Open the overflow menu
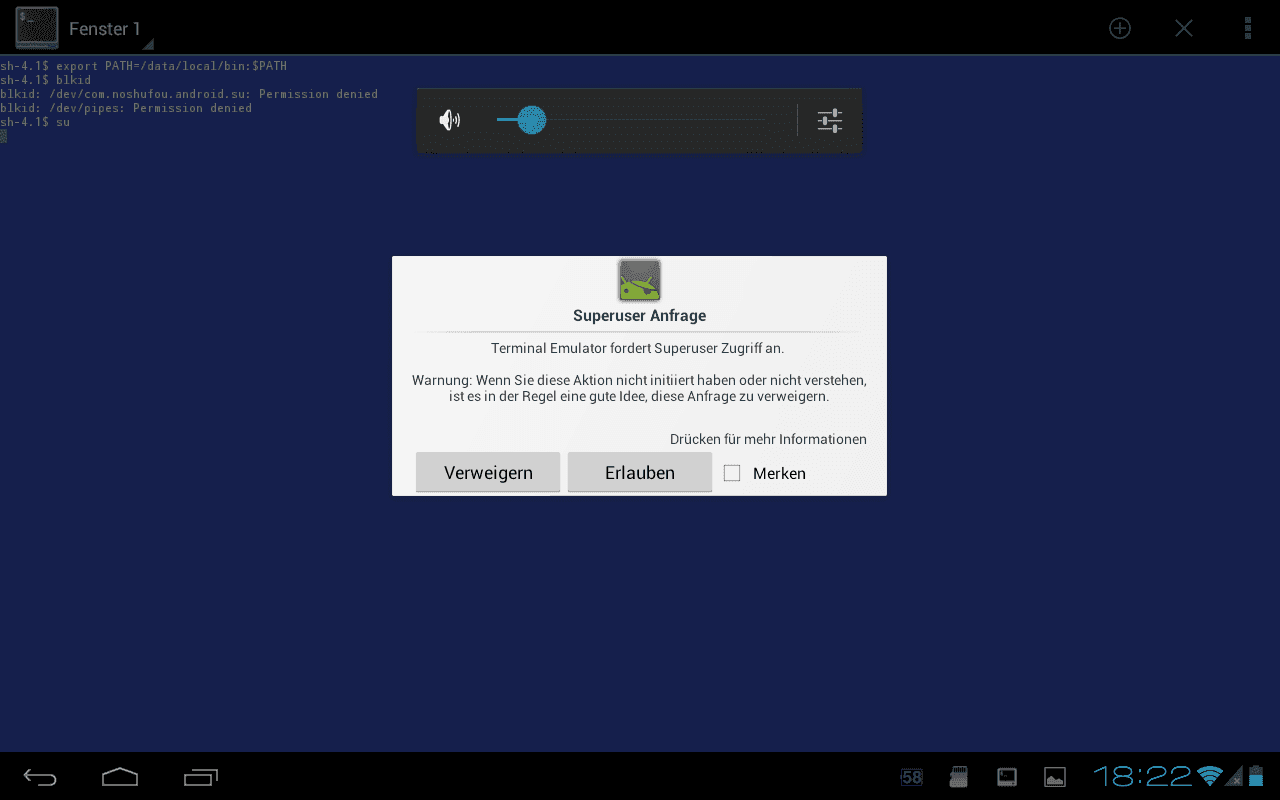Image resolution: width=1280 pixels, height=800 pixels. click(x=1248, y=28)
